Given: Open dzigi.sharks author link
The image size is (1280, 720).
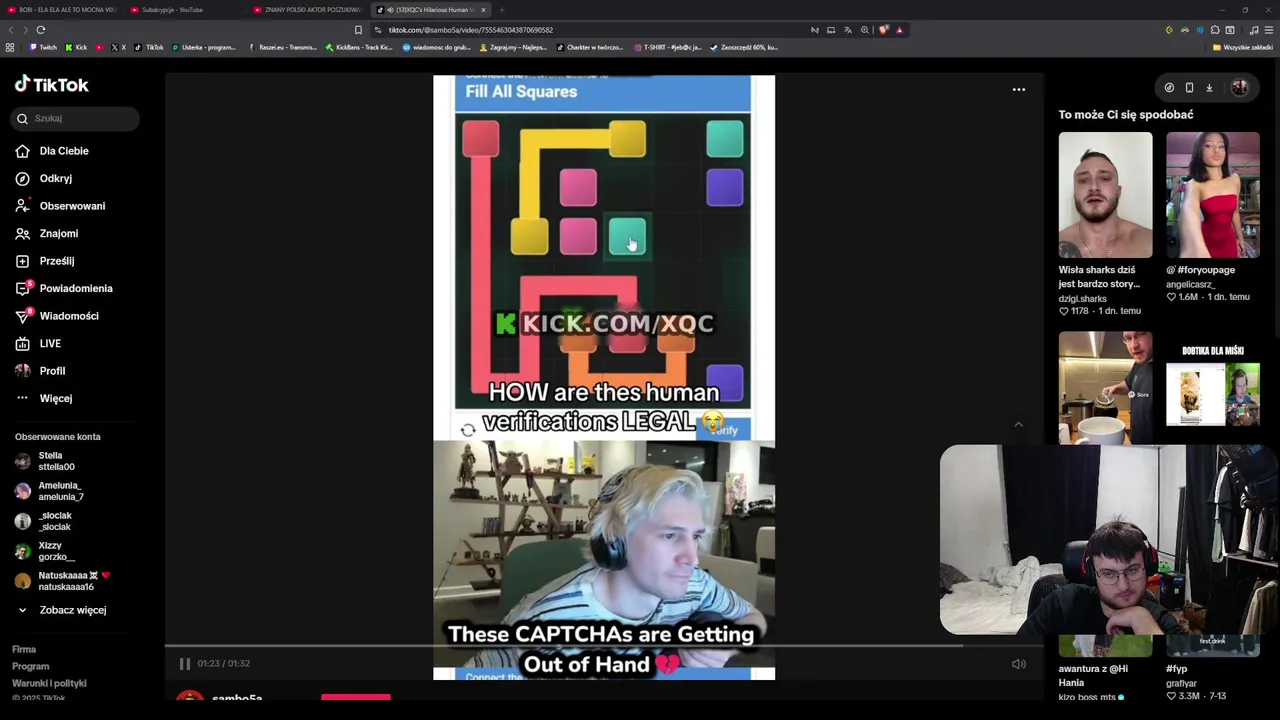Looking at the screenshot, I should pyautogui.click(x=1083, y=298).
